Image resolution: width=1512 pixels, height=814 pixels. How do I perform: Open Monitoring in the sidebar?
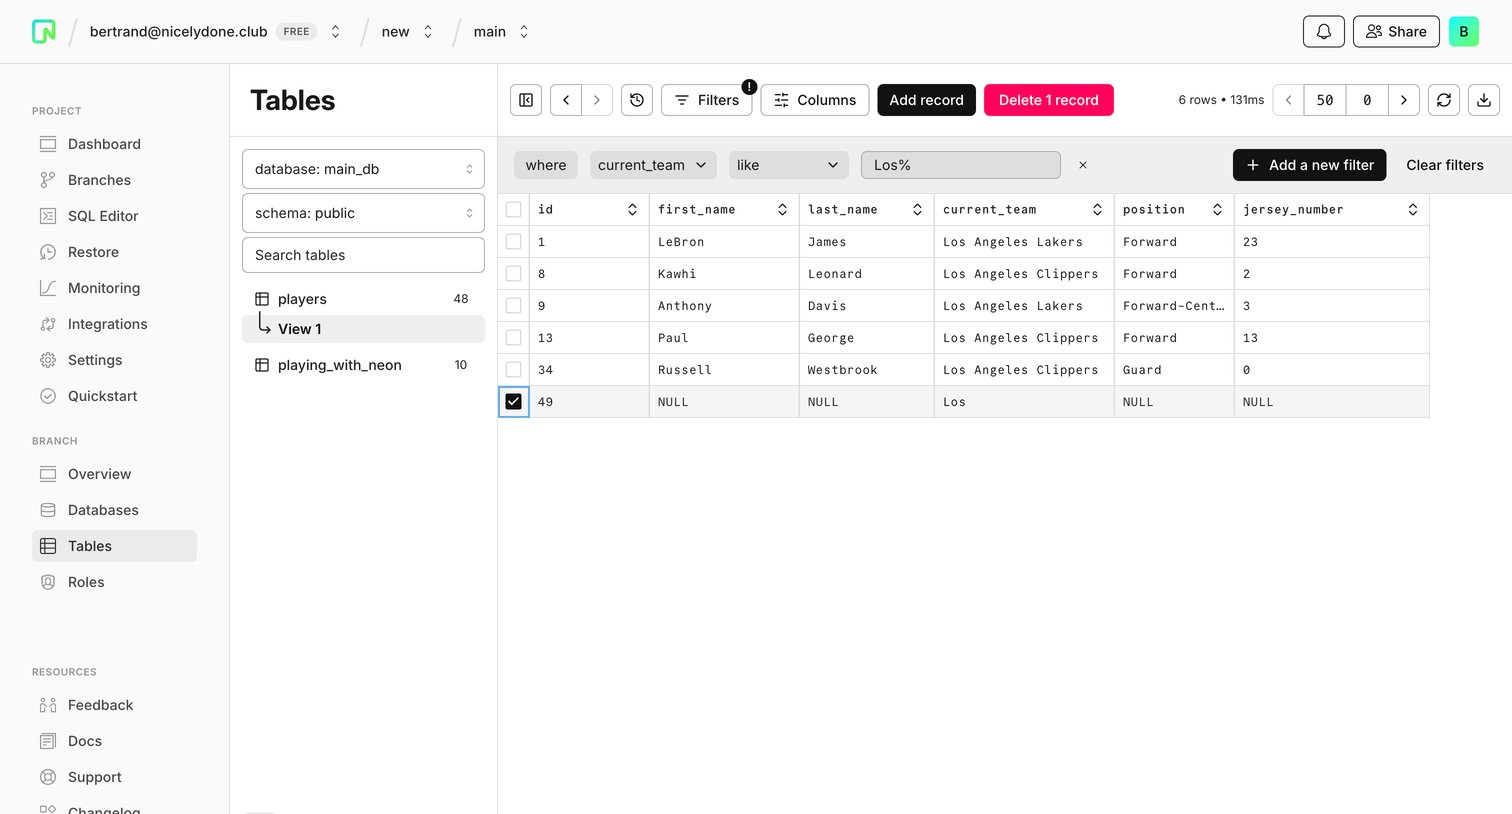pyautogui.click(x=104, y=288)
